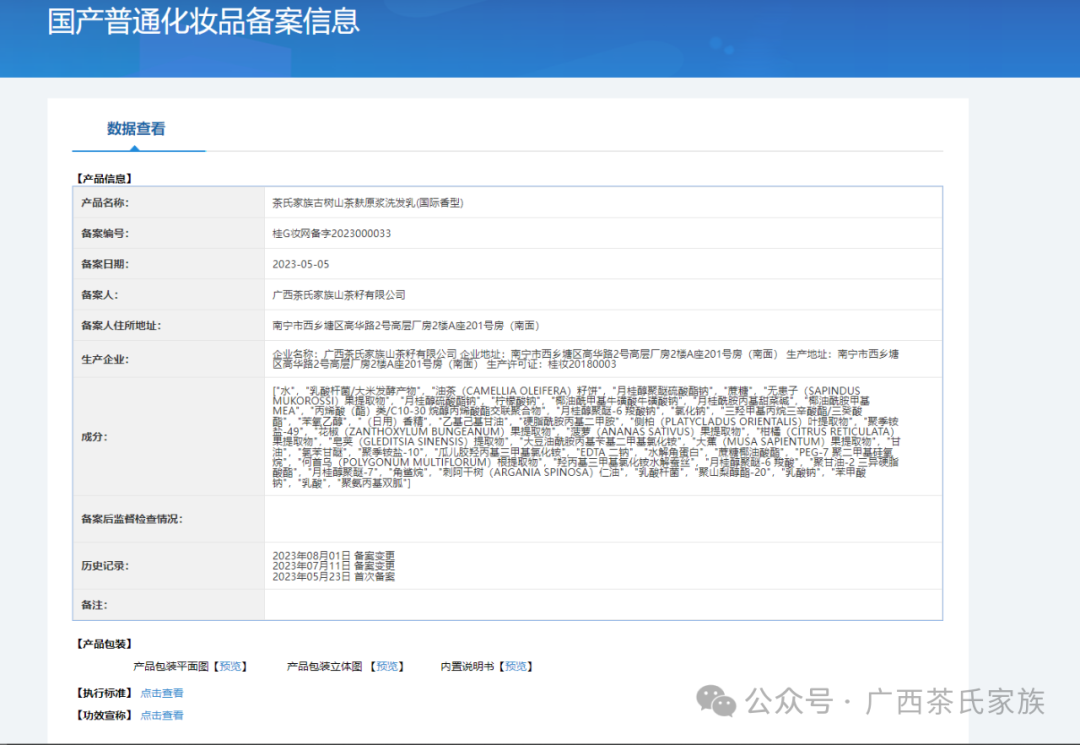Click the 备注 row label
This screenshot has width=1080, height=745.
pos(94,605)
